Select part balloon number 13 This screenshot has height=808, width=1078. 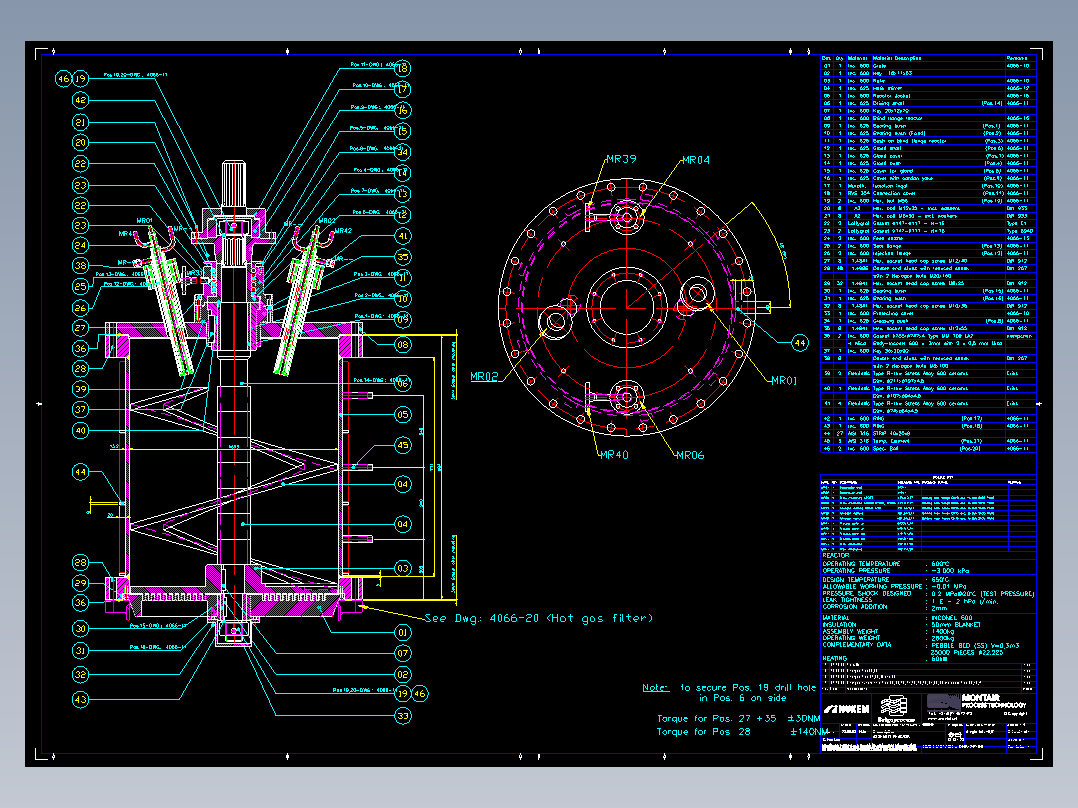coord(403,194)
